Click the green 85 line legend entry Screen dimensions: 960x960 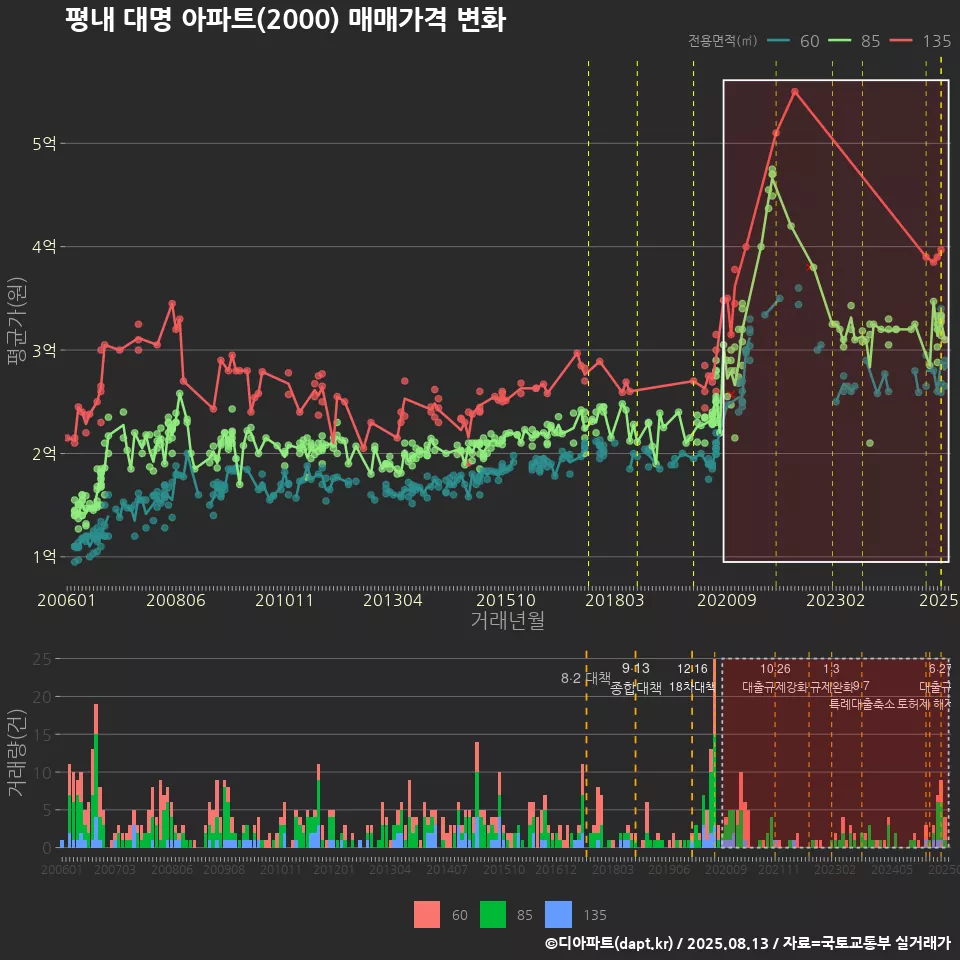[x=854, y=41]
